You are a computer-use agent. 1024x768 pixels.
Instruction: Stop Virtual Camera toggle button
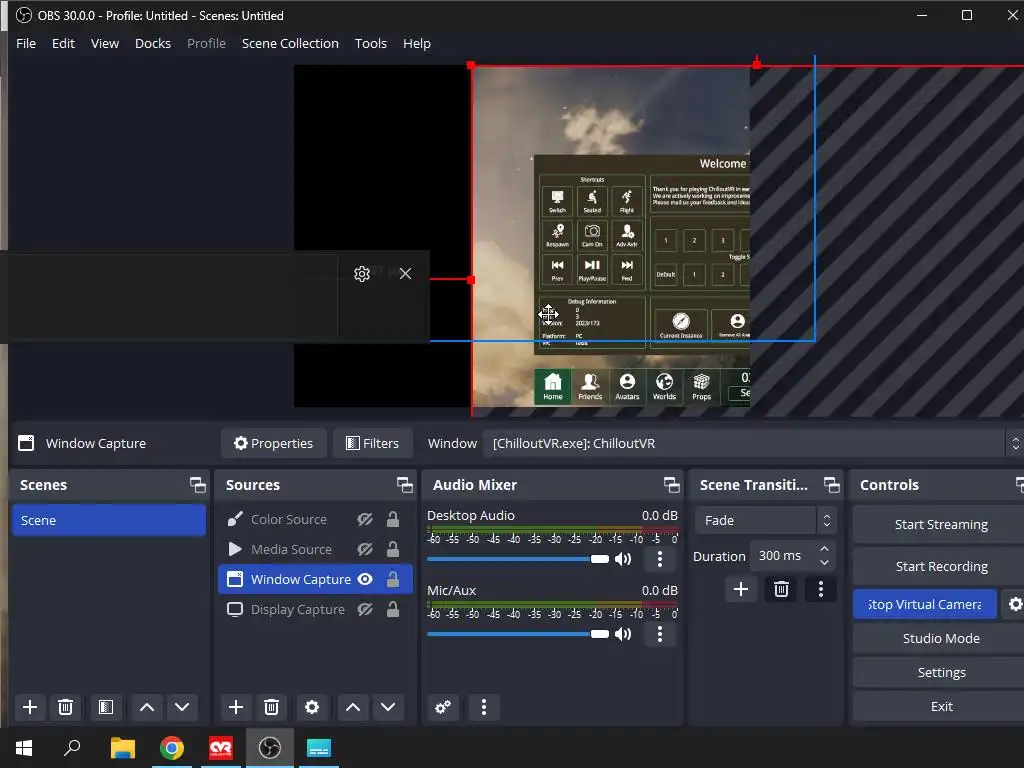[x=925, y=604]
